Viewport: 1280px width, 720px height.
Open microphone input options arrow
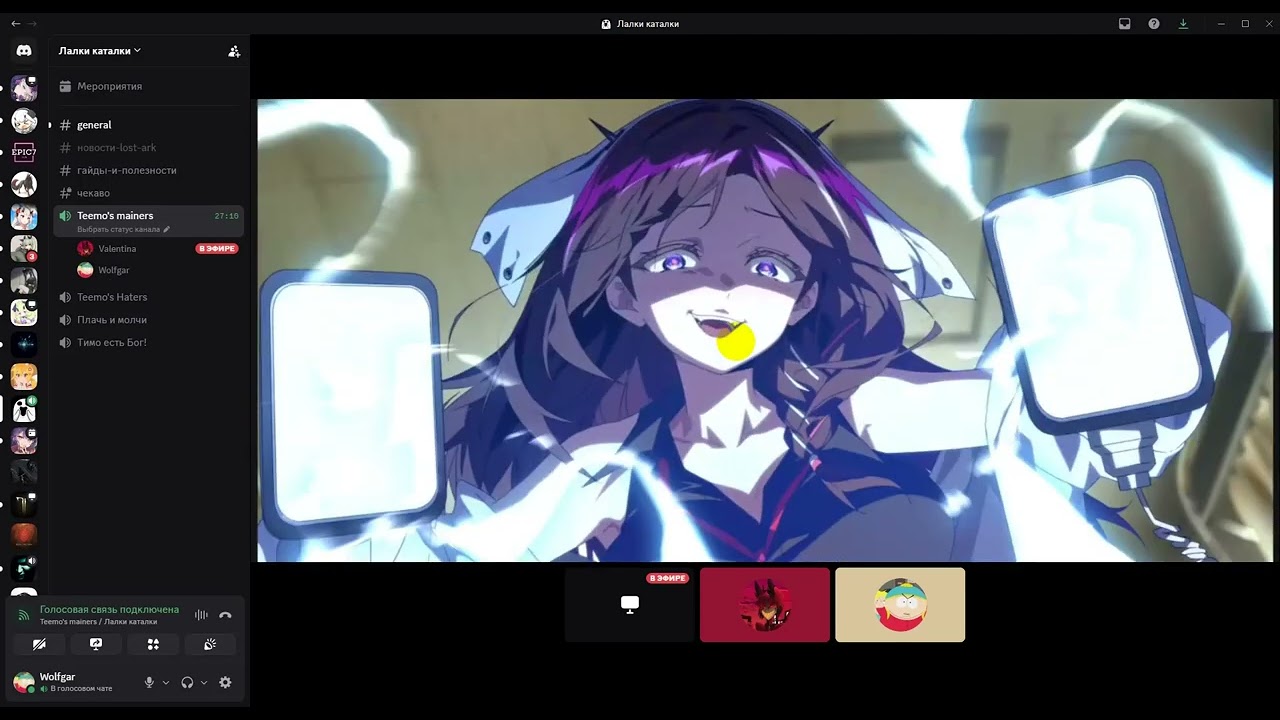[x=166, y=682]
